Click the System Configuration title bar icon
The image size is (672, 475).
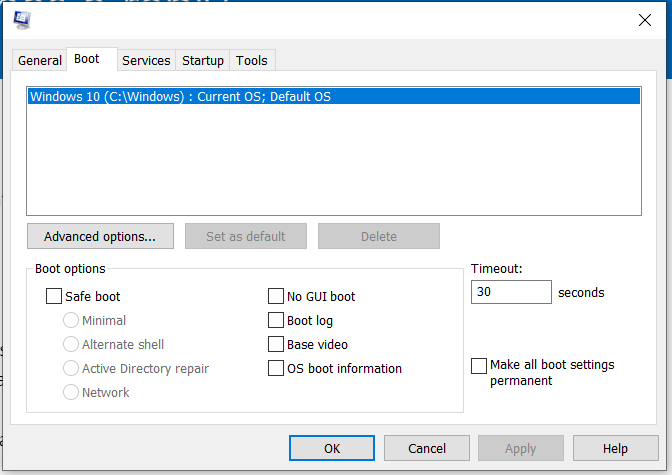point(22,19)
